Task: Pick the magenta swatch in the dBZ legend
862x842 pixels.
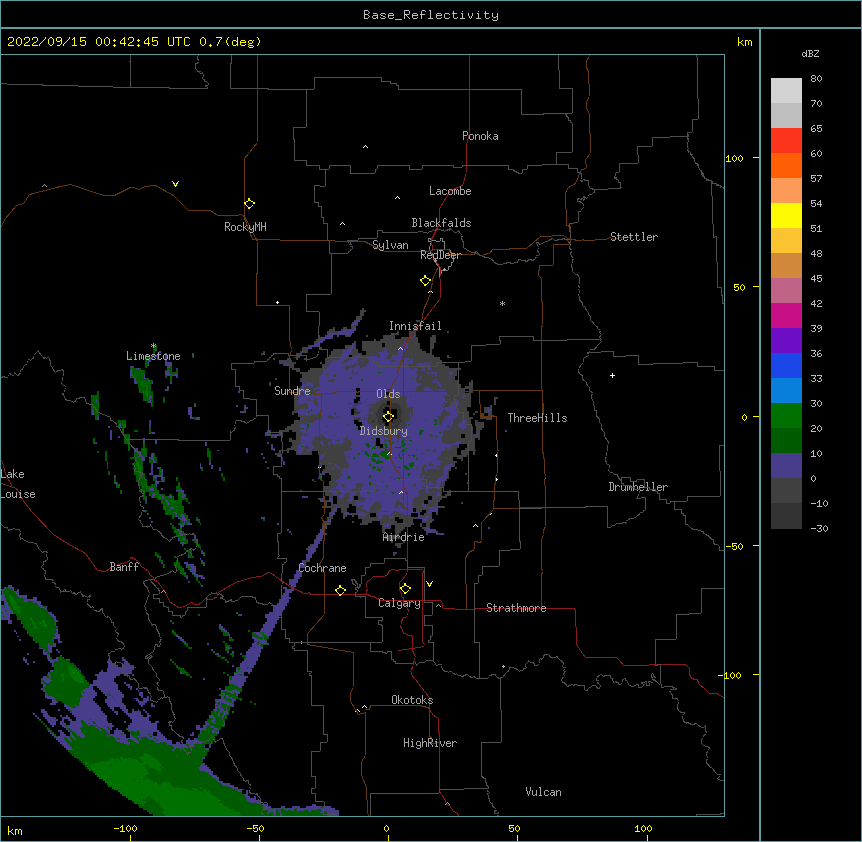Action: click(x=786, y=315)
